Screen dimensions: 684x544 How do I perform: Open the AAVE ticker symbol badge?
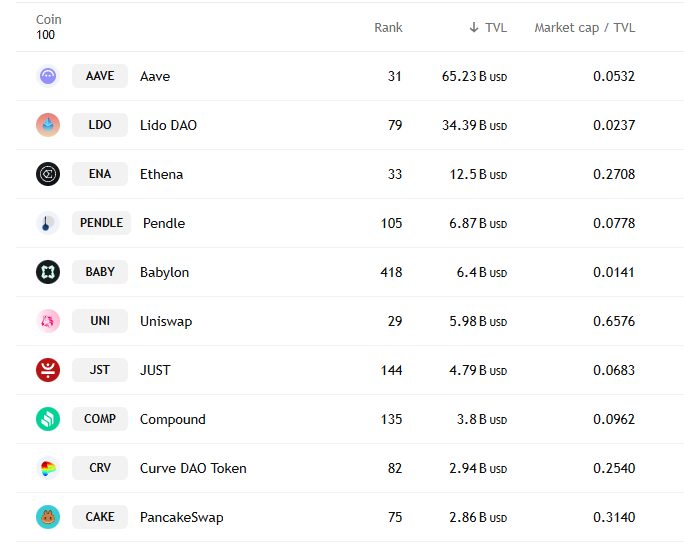tap(100, 76)
